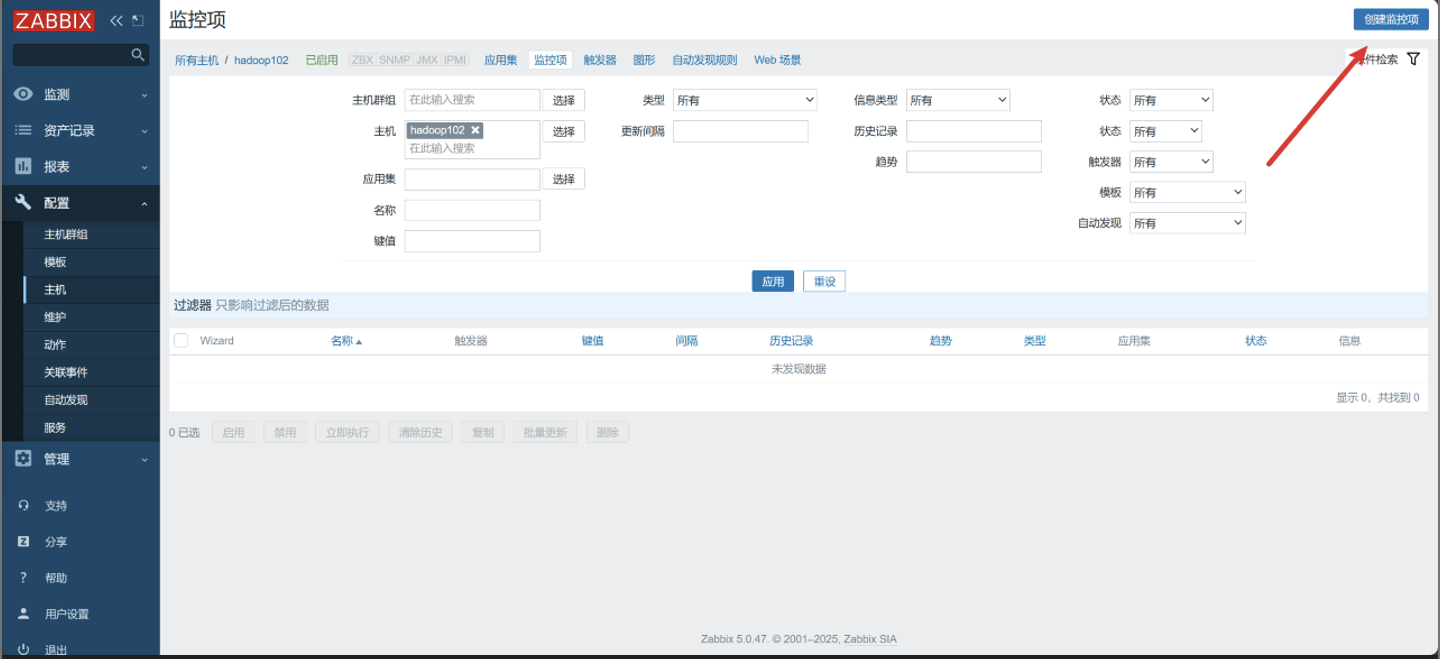Click the 支持 headset icon
The height and width of the screenshot is (659, 1440).
(24, 506)
